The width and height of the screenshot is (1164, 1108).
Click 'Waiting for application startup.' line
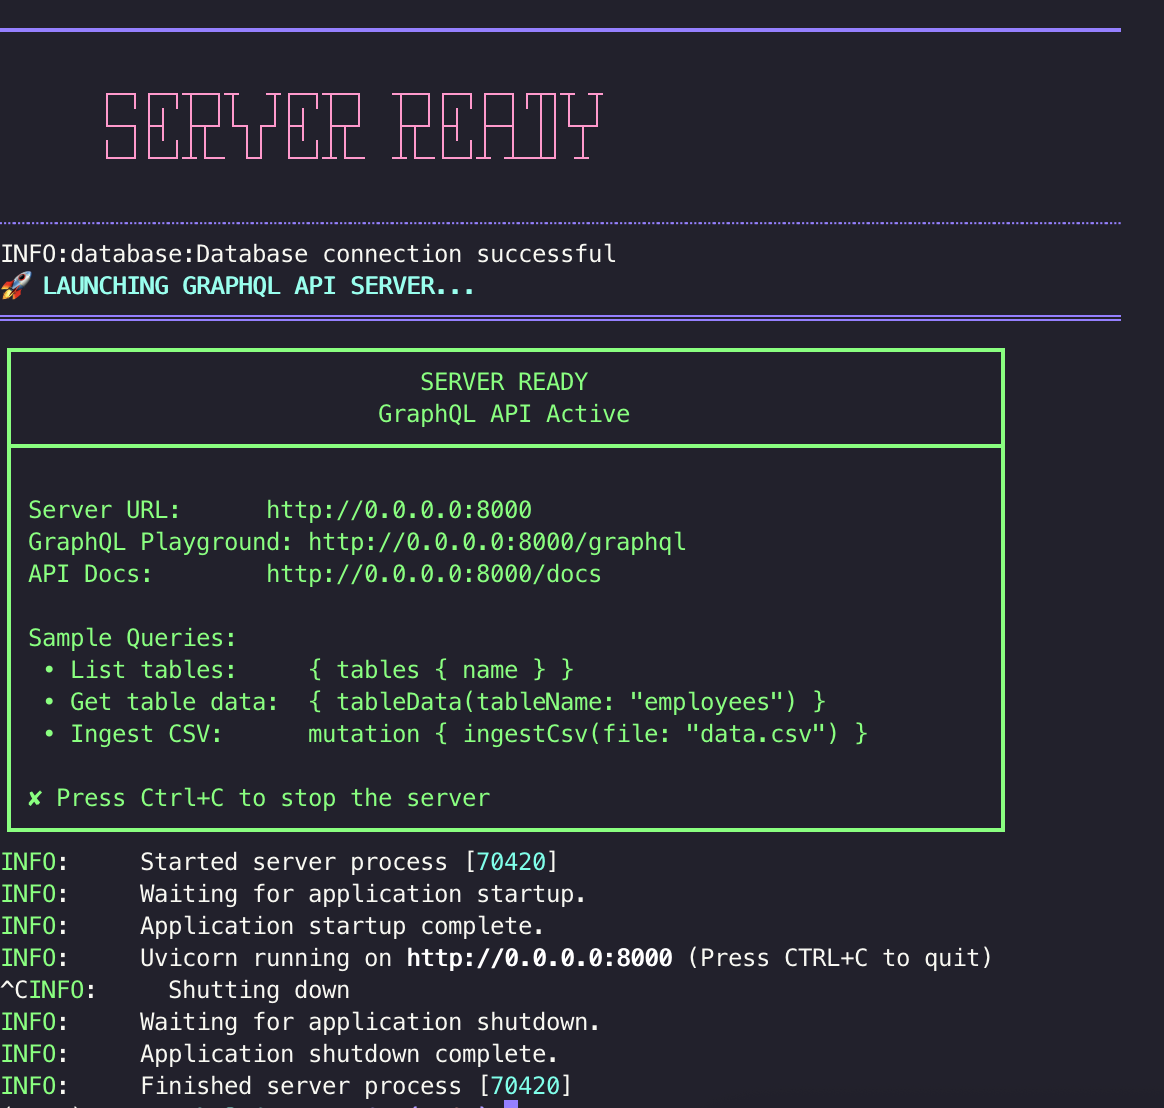[x=293, y=894]
